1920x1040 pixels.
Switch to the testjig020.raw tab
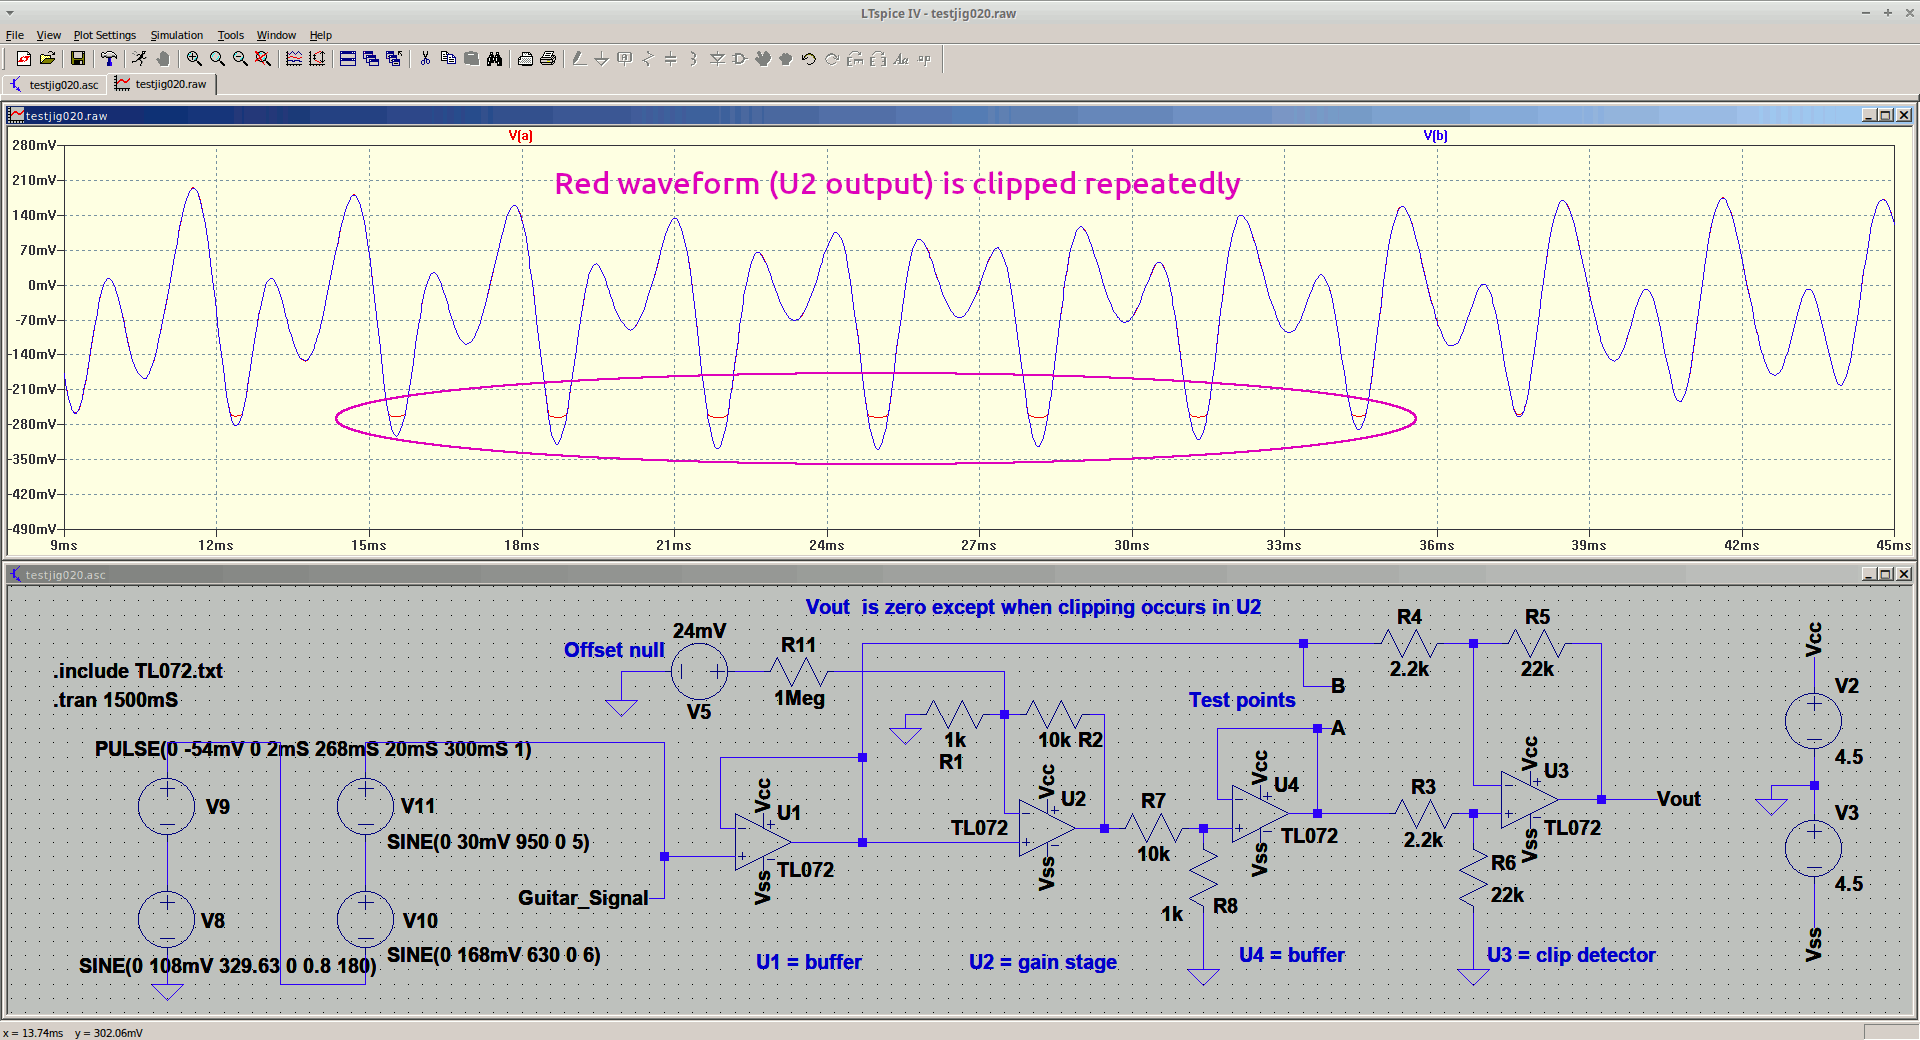pyautogui.click(x=161, y=84)
